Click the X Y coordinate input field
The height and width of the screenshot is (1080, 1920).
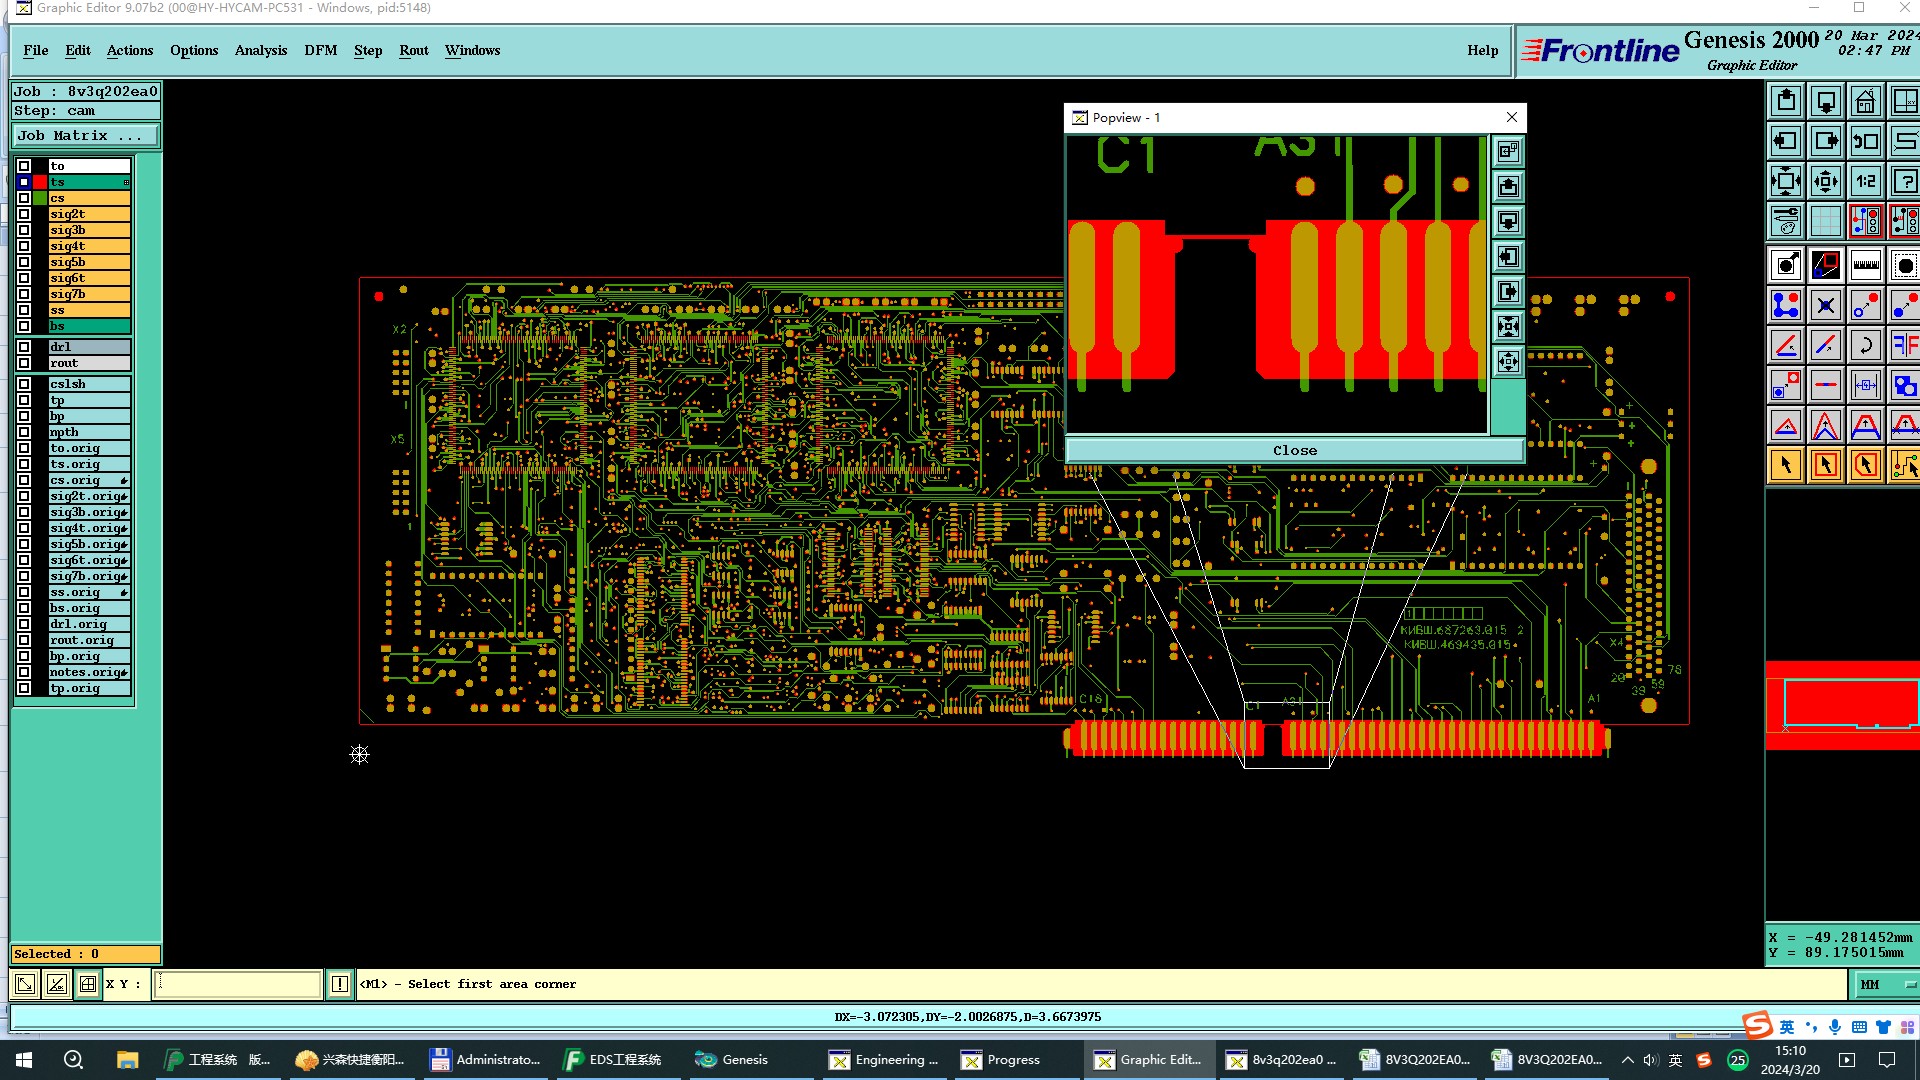[x=238, y=984]
